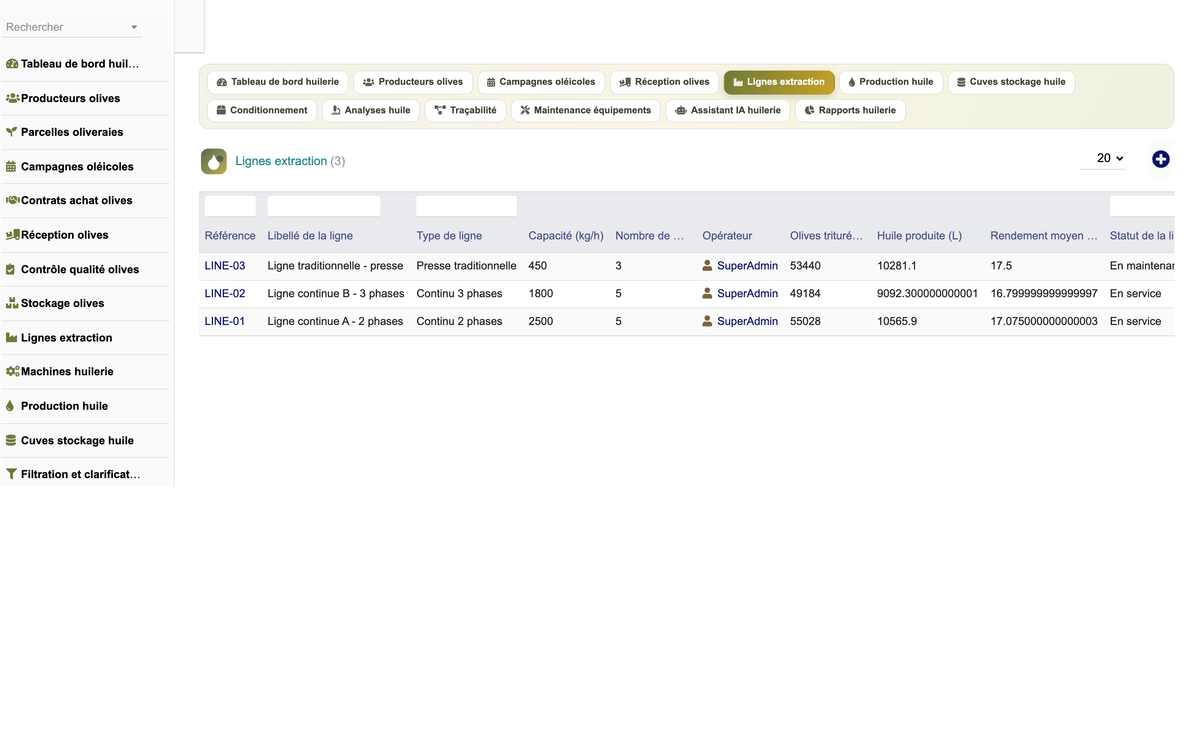Image resolution: width=1200 pixels, height=743 pixels.
Task: Change rows per page dropdown showing 20
Action: coord(1103,158)
